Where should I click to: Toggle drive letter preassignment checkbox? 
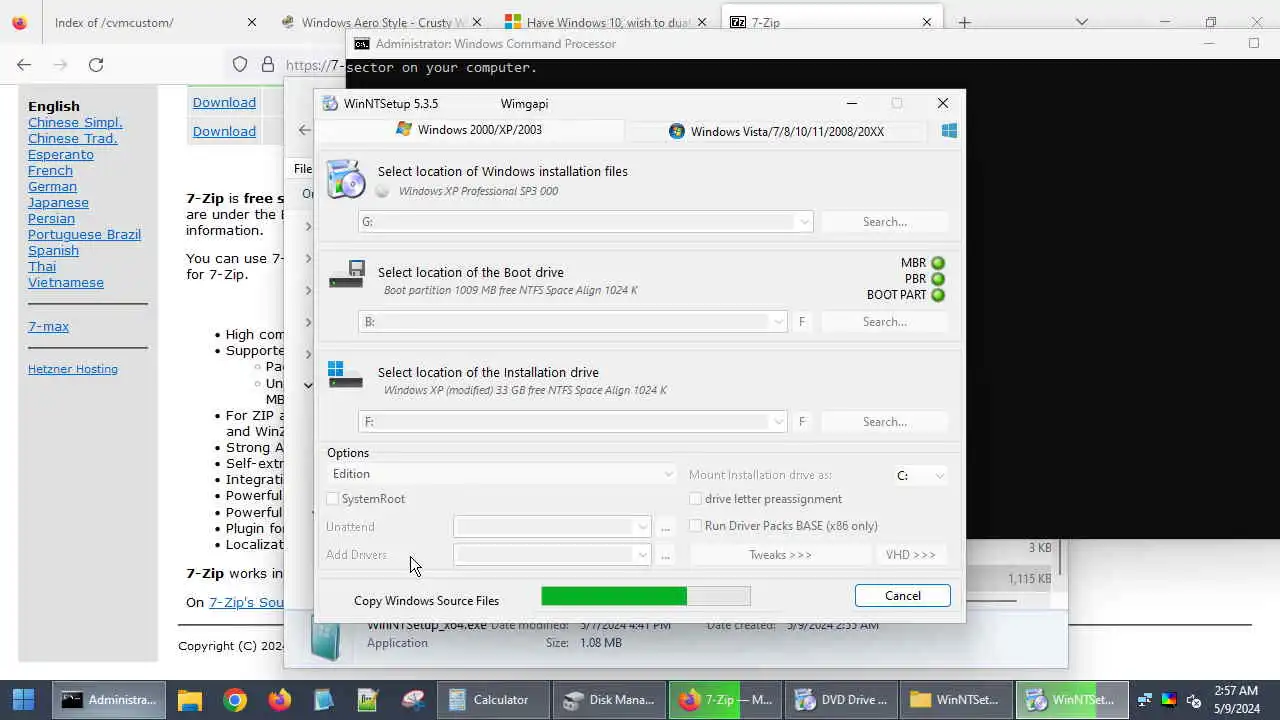pos(696,499)
